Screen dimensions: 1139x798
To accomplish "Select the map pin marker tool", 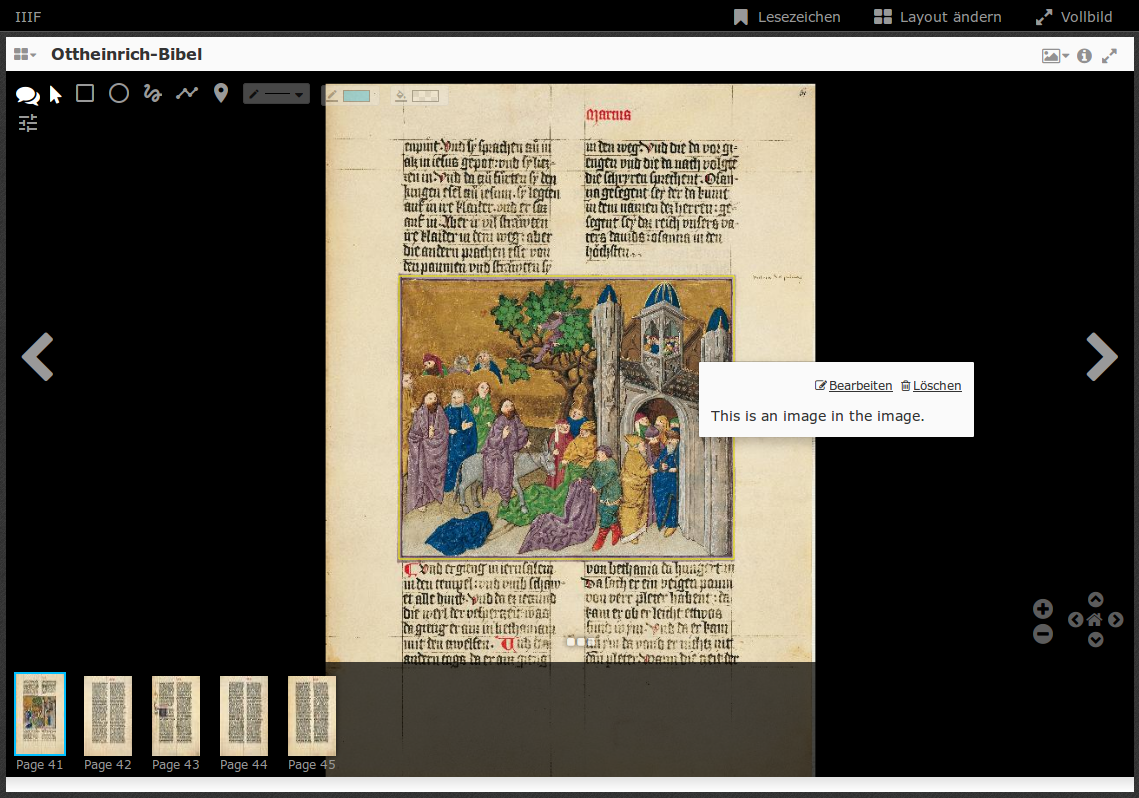I will tap(221, 93).
